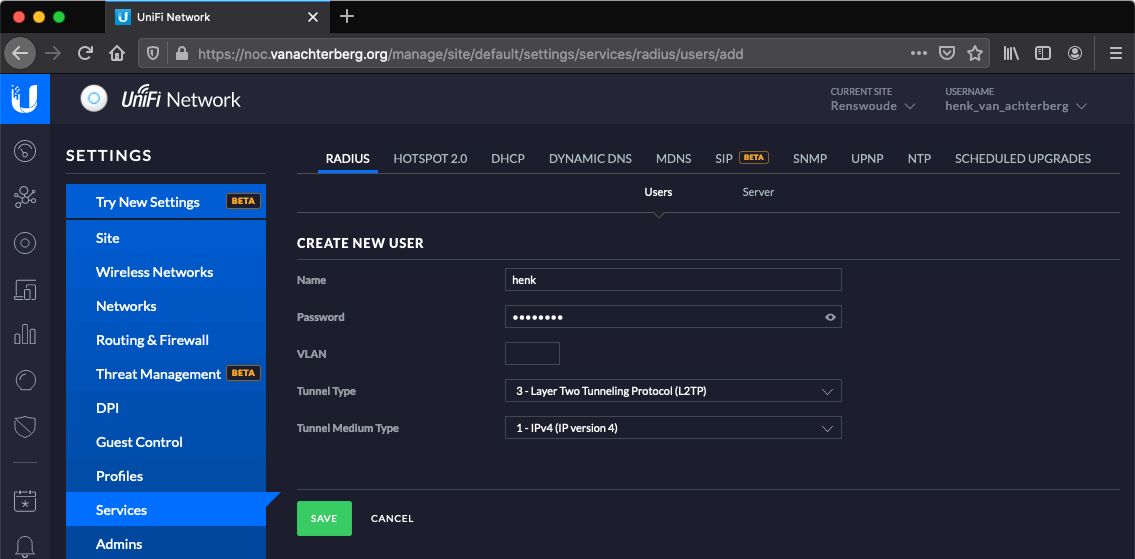Image resolution: width=1135 pixels, height=559 pixels.
Task: Open a new browser tab
Action: pyautogui.click(x=347, y=17)
